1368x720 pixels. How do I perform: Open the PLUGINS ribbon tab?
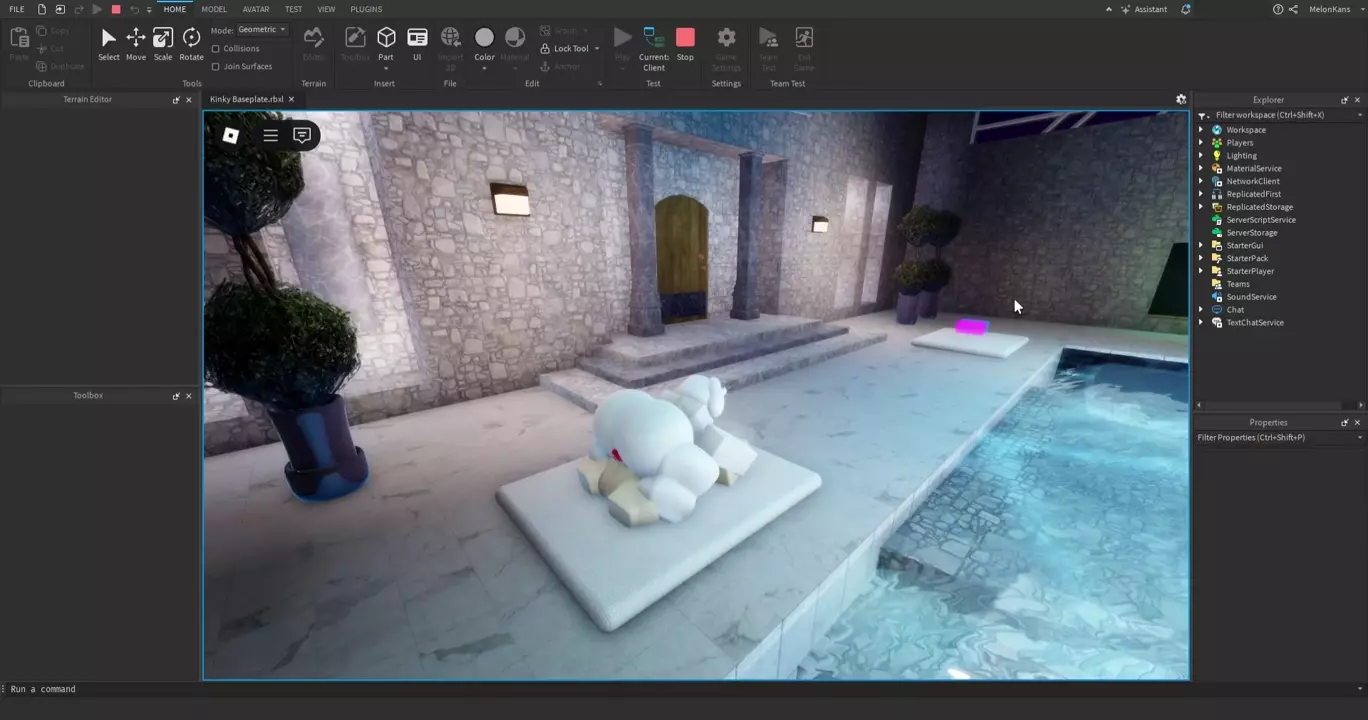(x=366, y=9)
